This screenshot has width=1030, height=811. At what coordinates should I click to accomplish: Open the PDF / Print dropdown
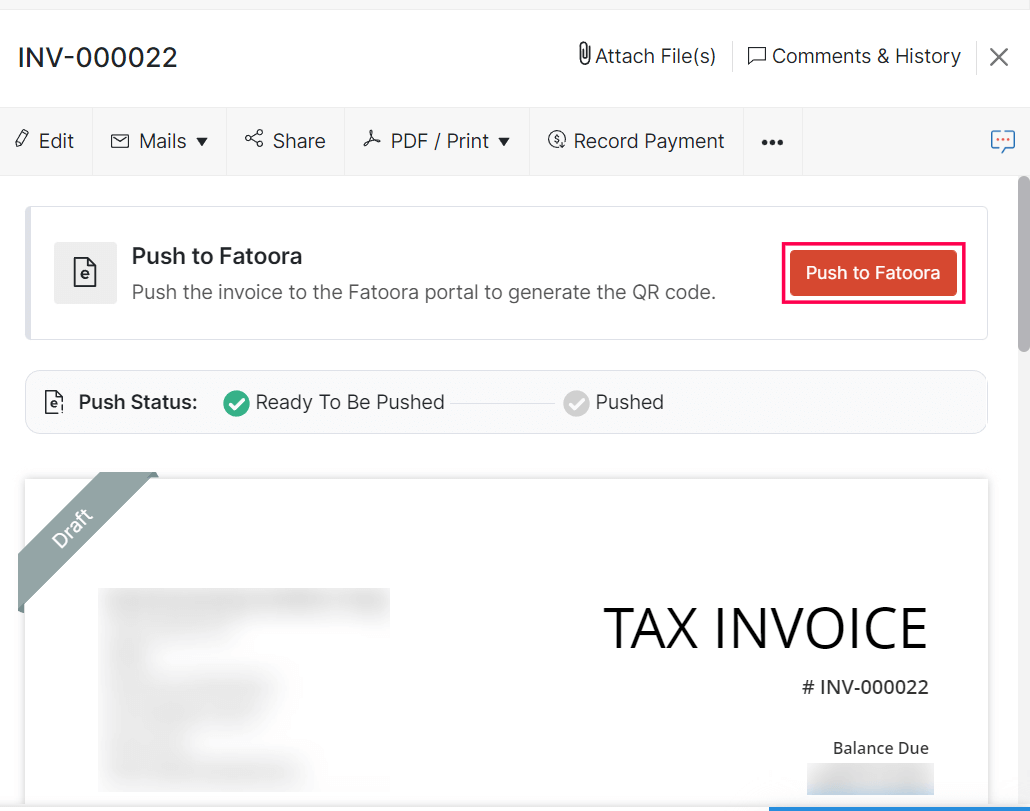437,141
